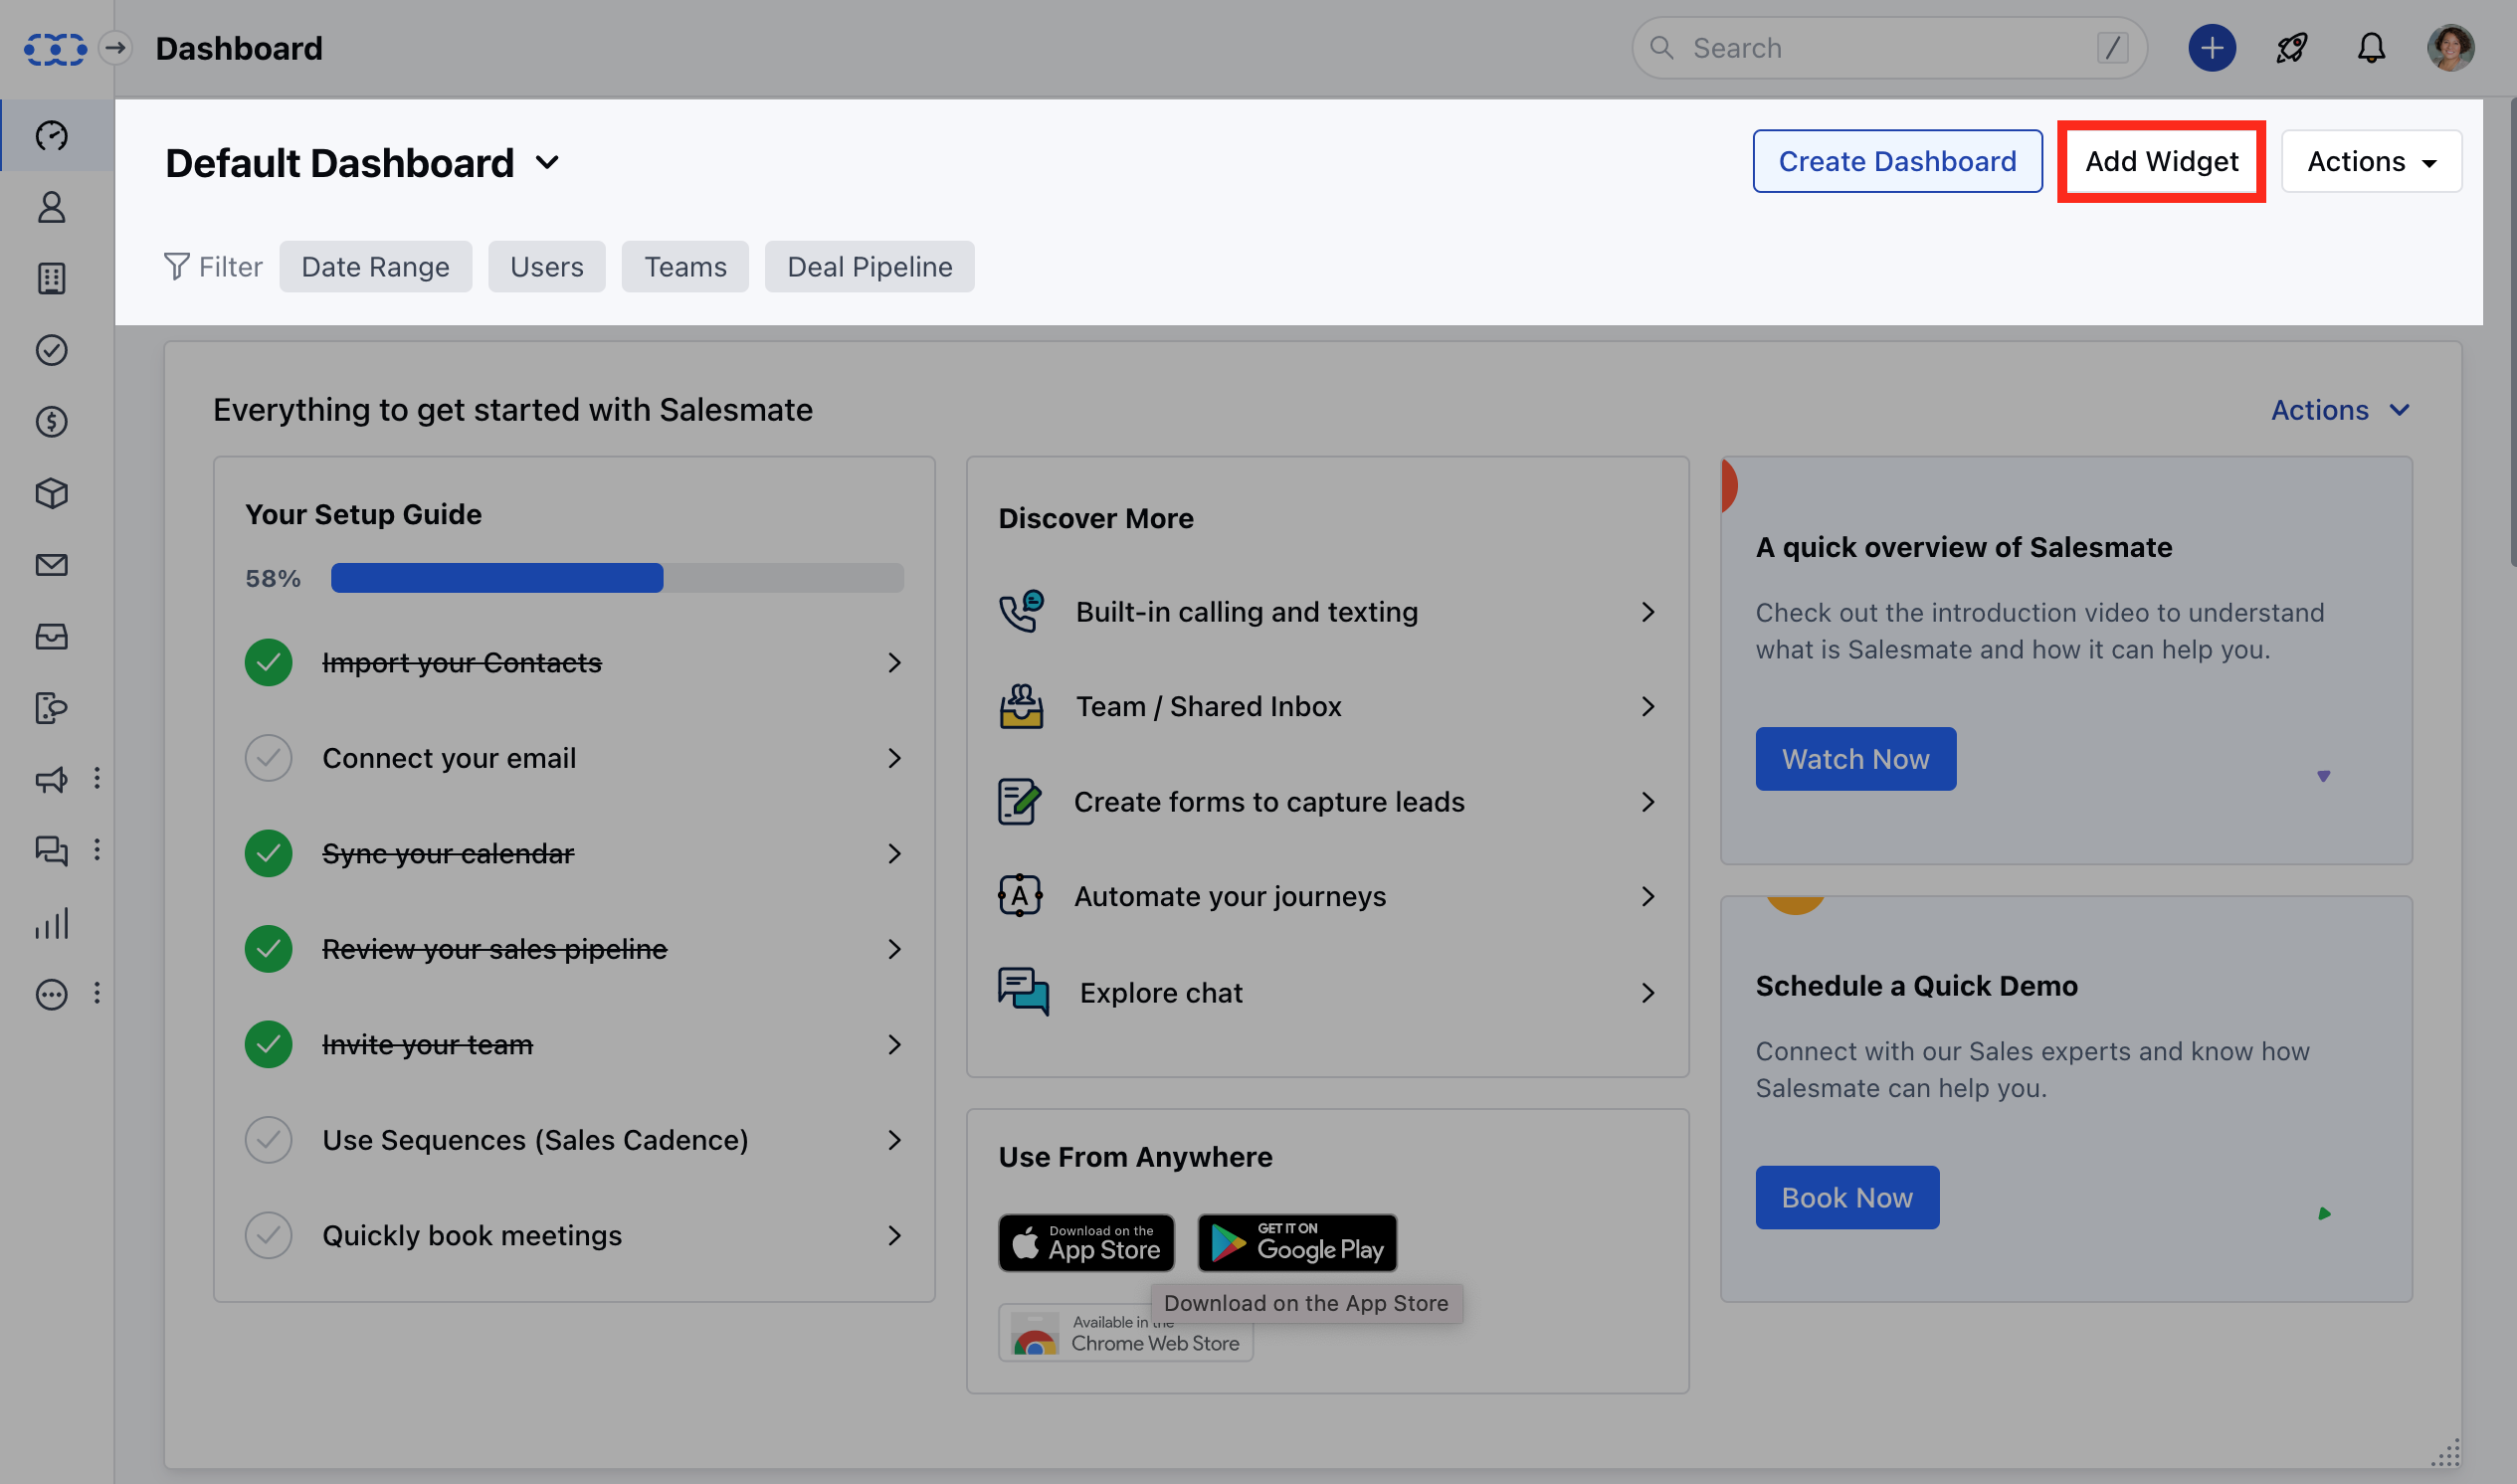Open the Contacts person icon in sidebar
Viewport: 2517px width, 1484px height.
(x=52, y=207)
